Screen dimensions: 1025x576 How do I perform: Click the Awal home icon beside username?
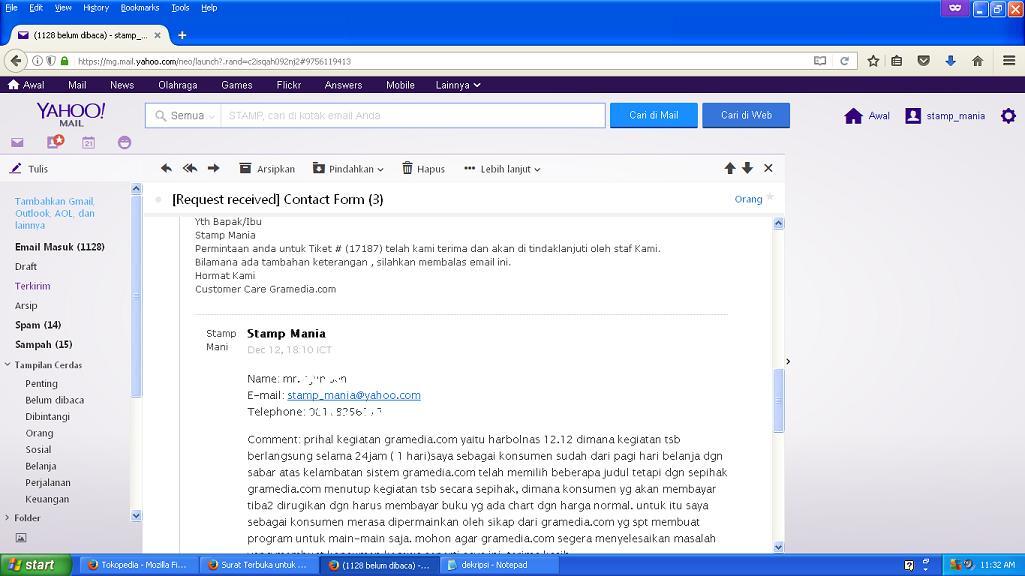point(866,116)
